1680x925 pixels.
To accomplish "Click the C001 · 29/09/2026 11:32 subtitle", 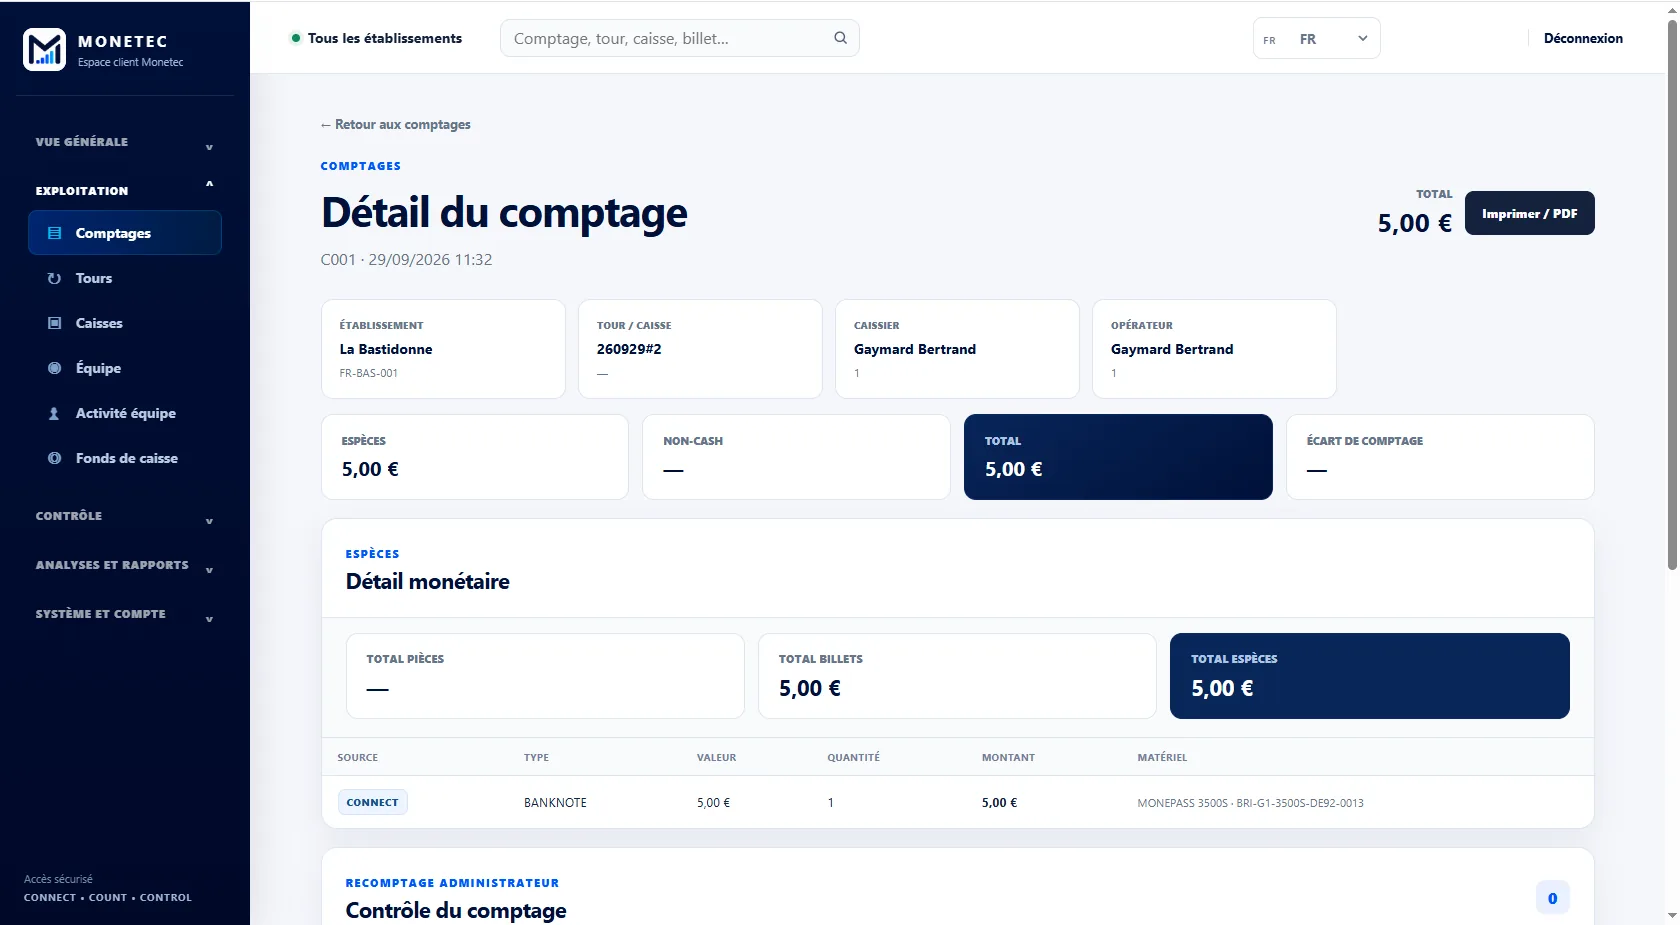I will 406,259.
